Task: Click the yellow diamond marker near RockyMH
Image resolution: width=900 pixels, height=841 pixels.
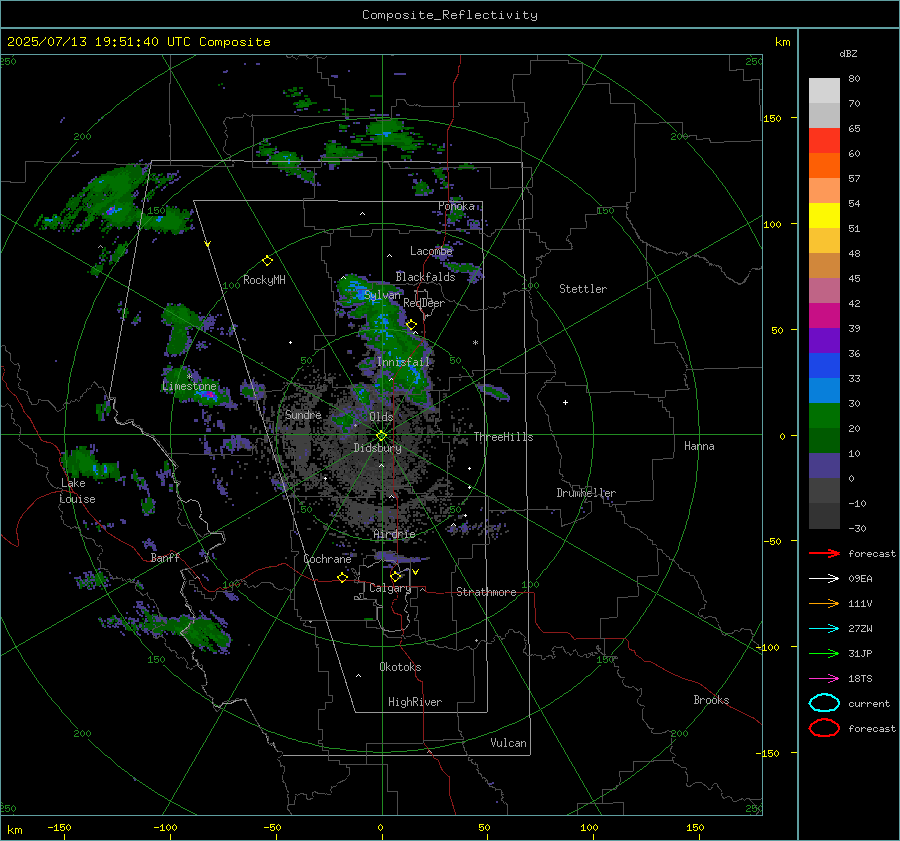Action: pos(267,261)
